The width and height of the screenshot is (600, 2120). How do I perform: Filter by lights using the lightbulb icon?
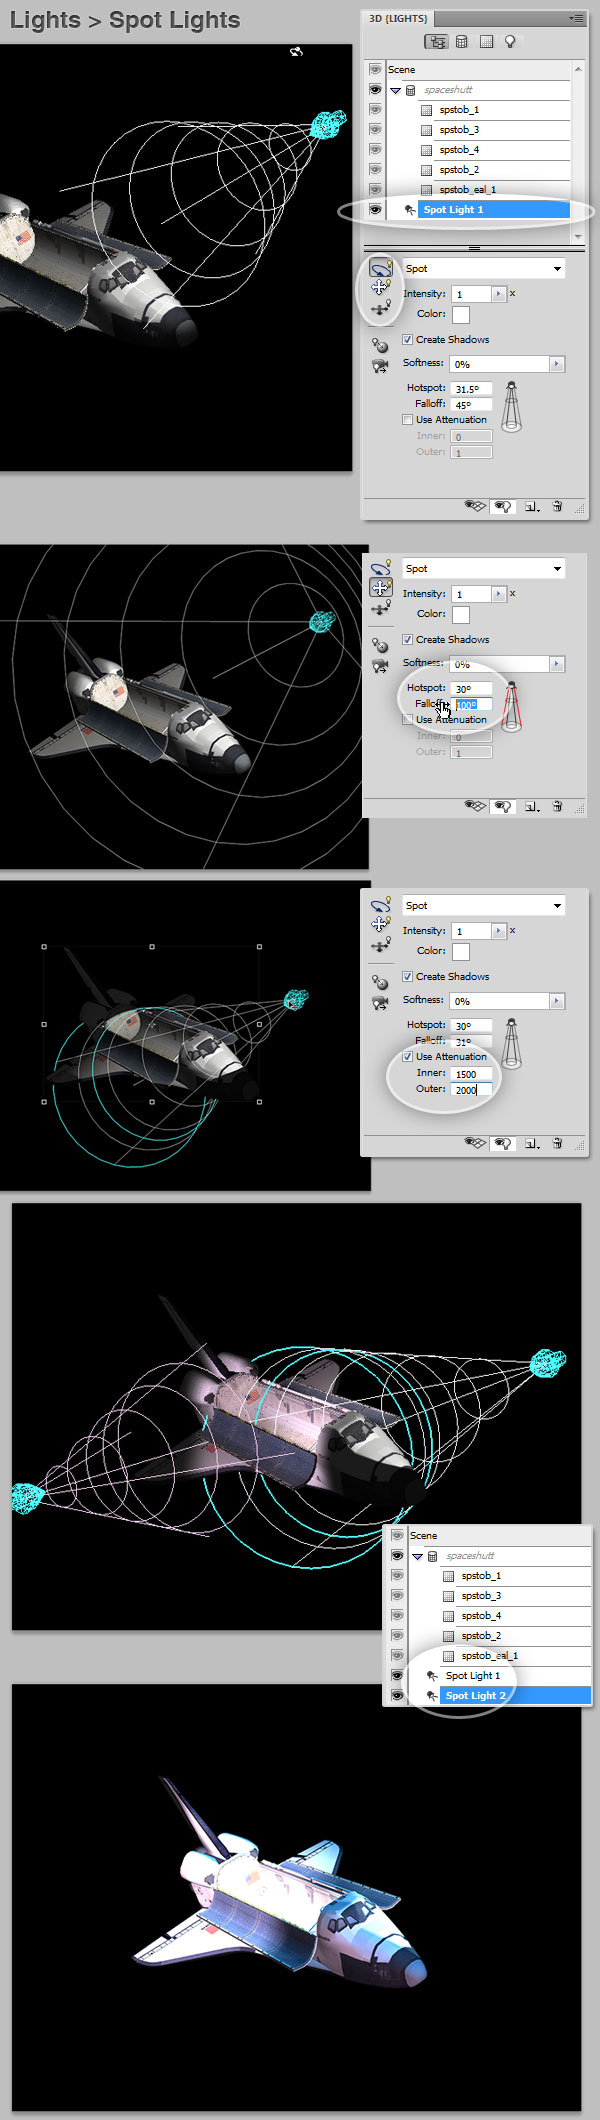pos(510,42)
